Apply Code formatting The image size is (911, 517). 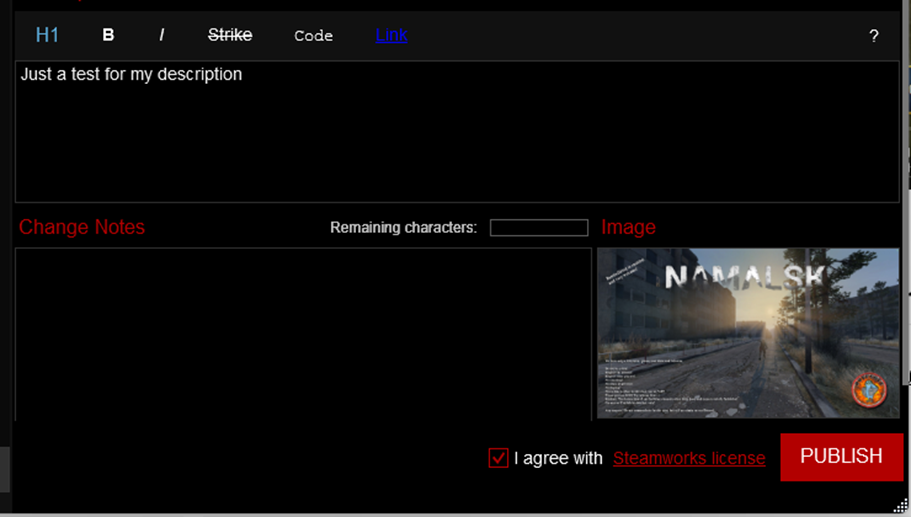314,36
